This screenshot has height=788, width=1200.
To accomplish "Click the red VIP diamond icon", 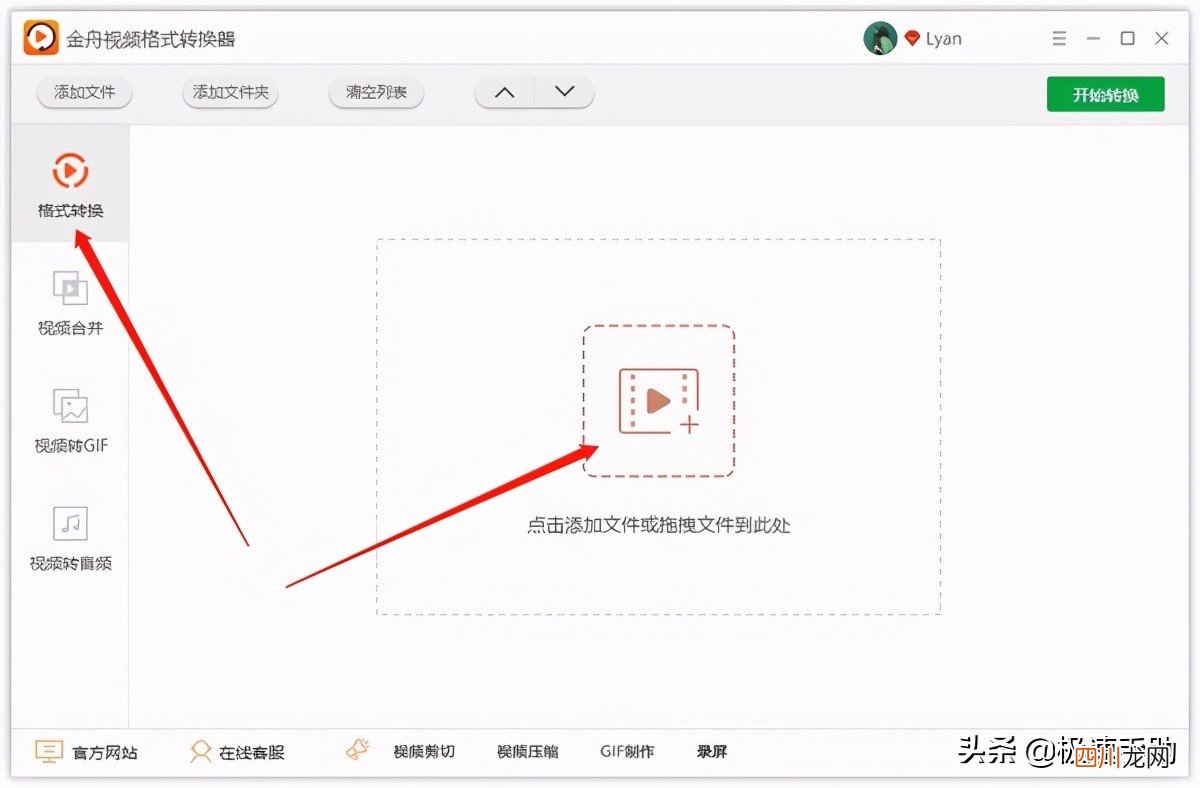I will tap(911, 38).
